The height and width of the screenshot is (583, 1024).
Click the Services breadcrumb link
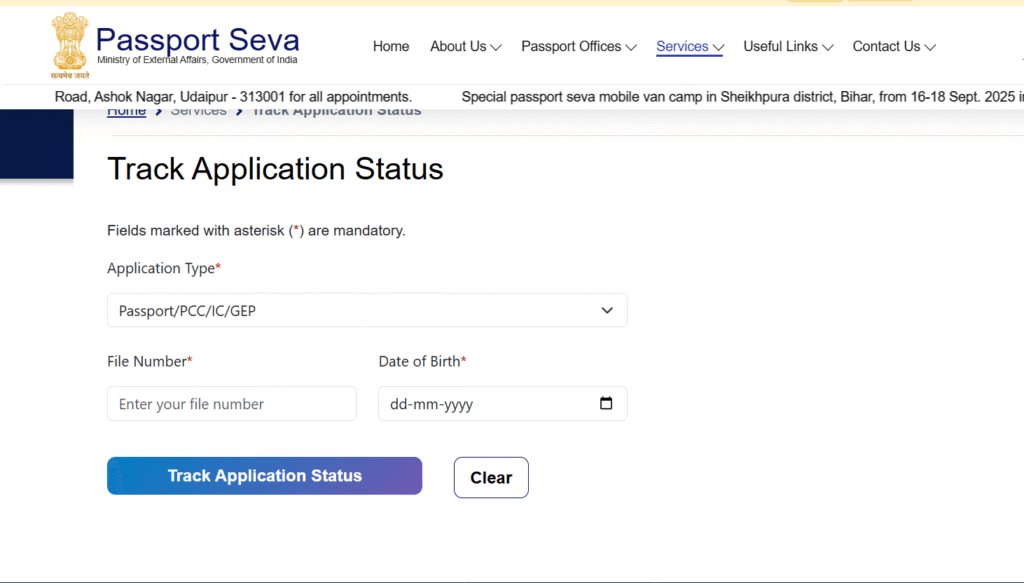point(198,111)
